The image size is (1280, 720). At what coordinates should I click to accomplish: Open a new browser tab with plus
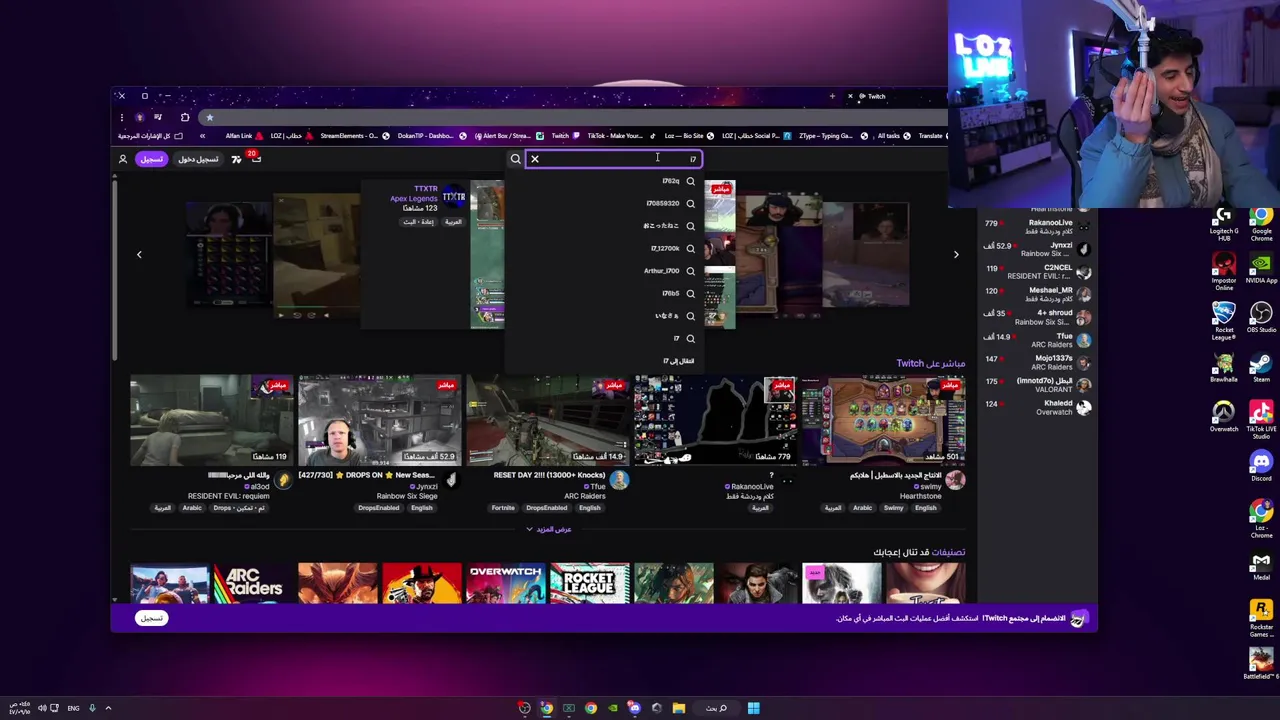(832, 96)
